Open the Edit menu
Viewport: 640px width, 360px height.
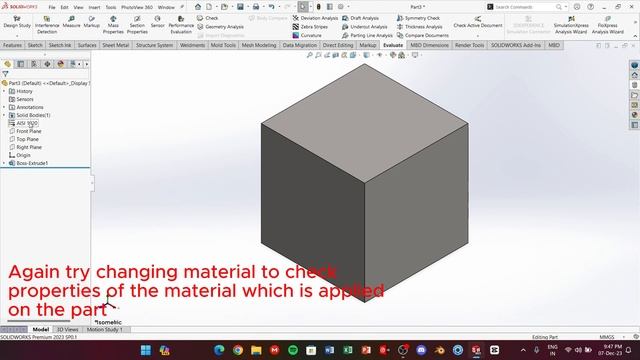pos(64,7)
